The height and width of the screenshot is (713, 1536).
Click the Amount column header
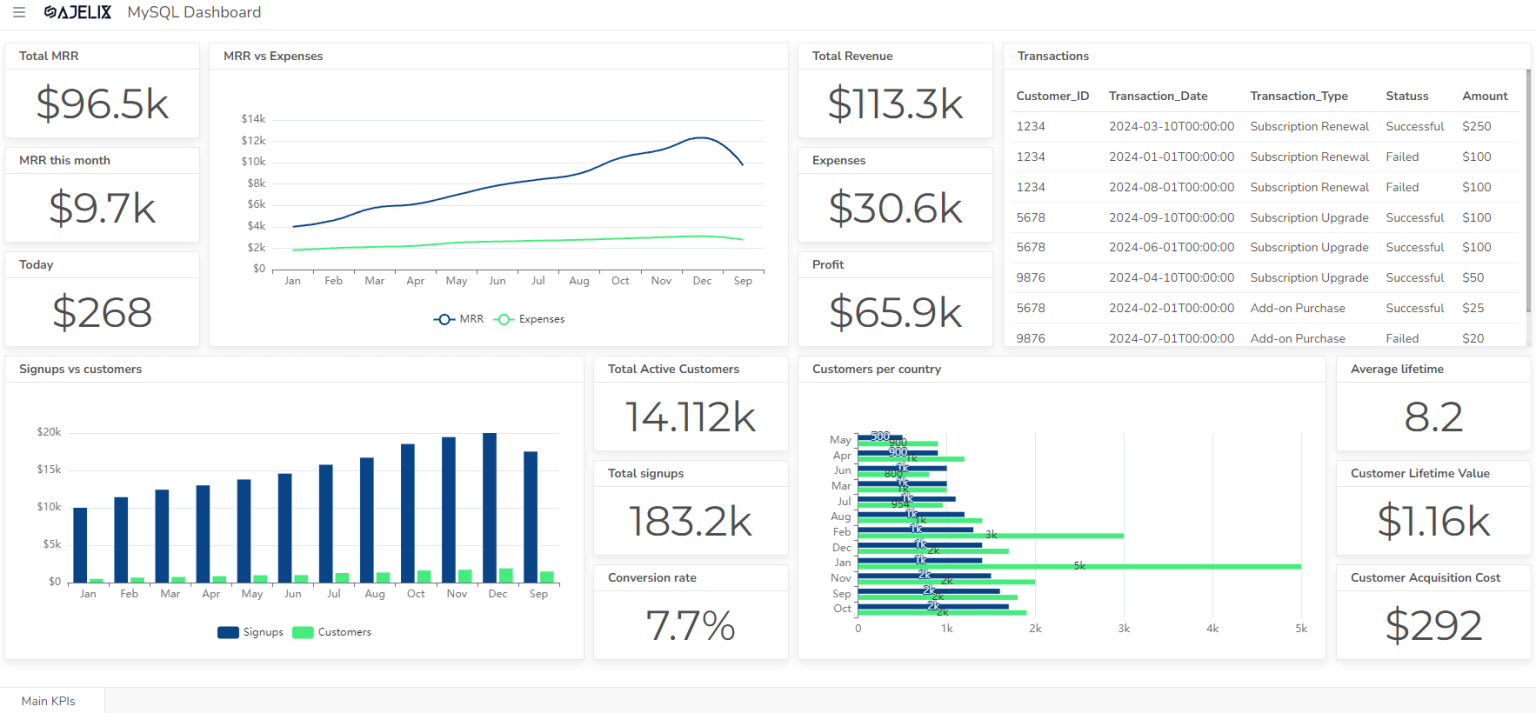1484,96
